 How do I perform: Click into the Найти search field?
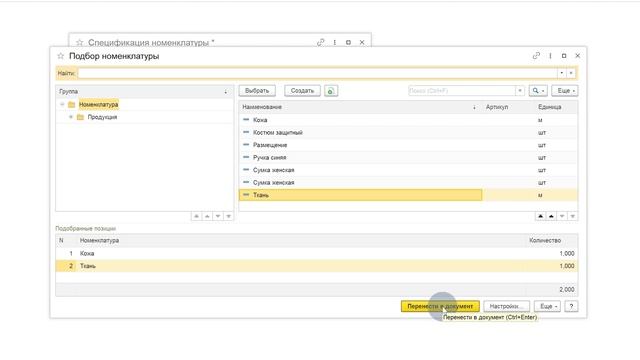tap(318, 73)
